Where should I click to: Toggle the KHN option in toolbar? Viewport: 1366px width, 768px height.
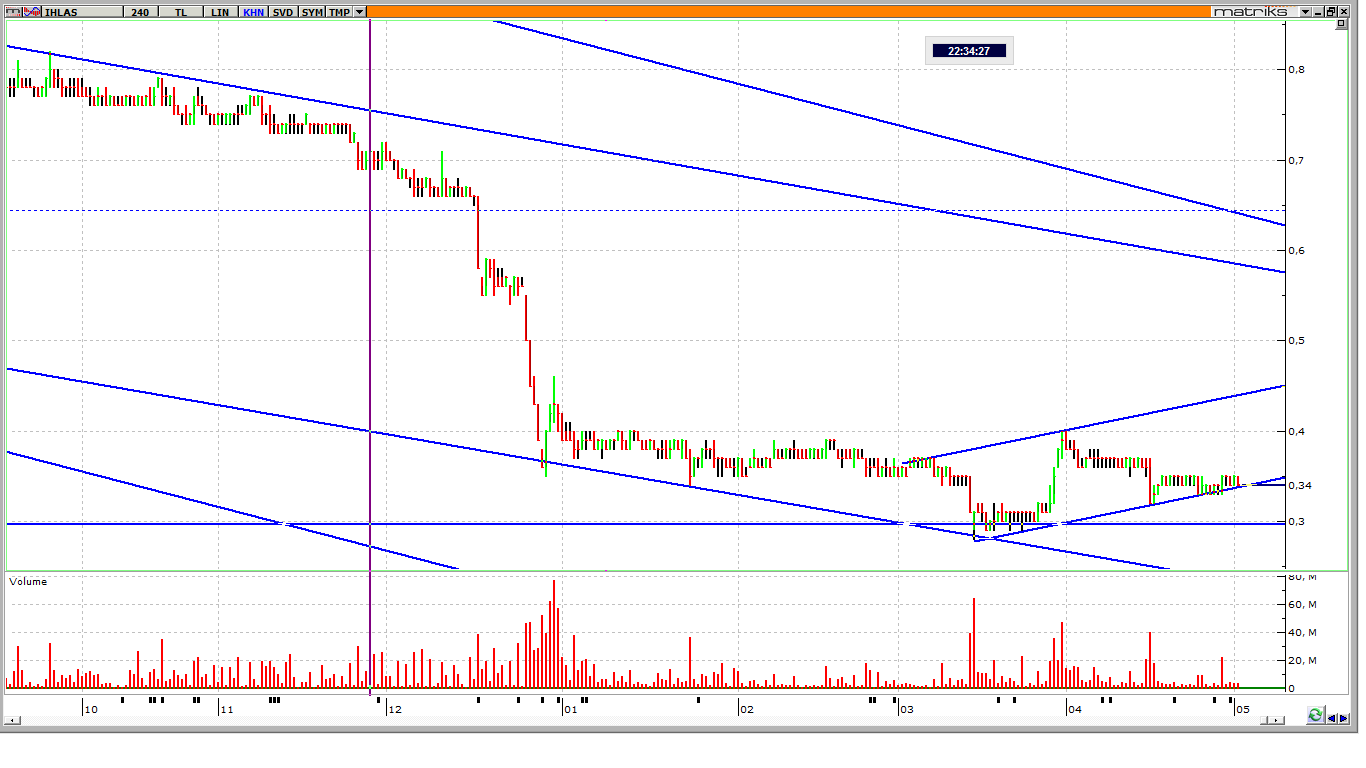pyautogui.click(x=253, y=12)
